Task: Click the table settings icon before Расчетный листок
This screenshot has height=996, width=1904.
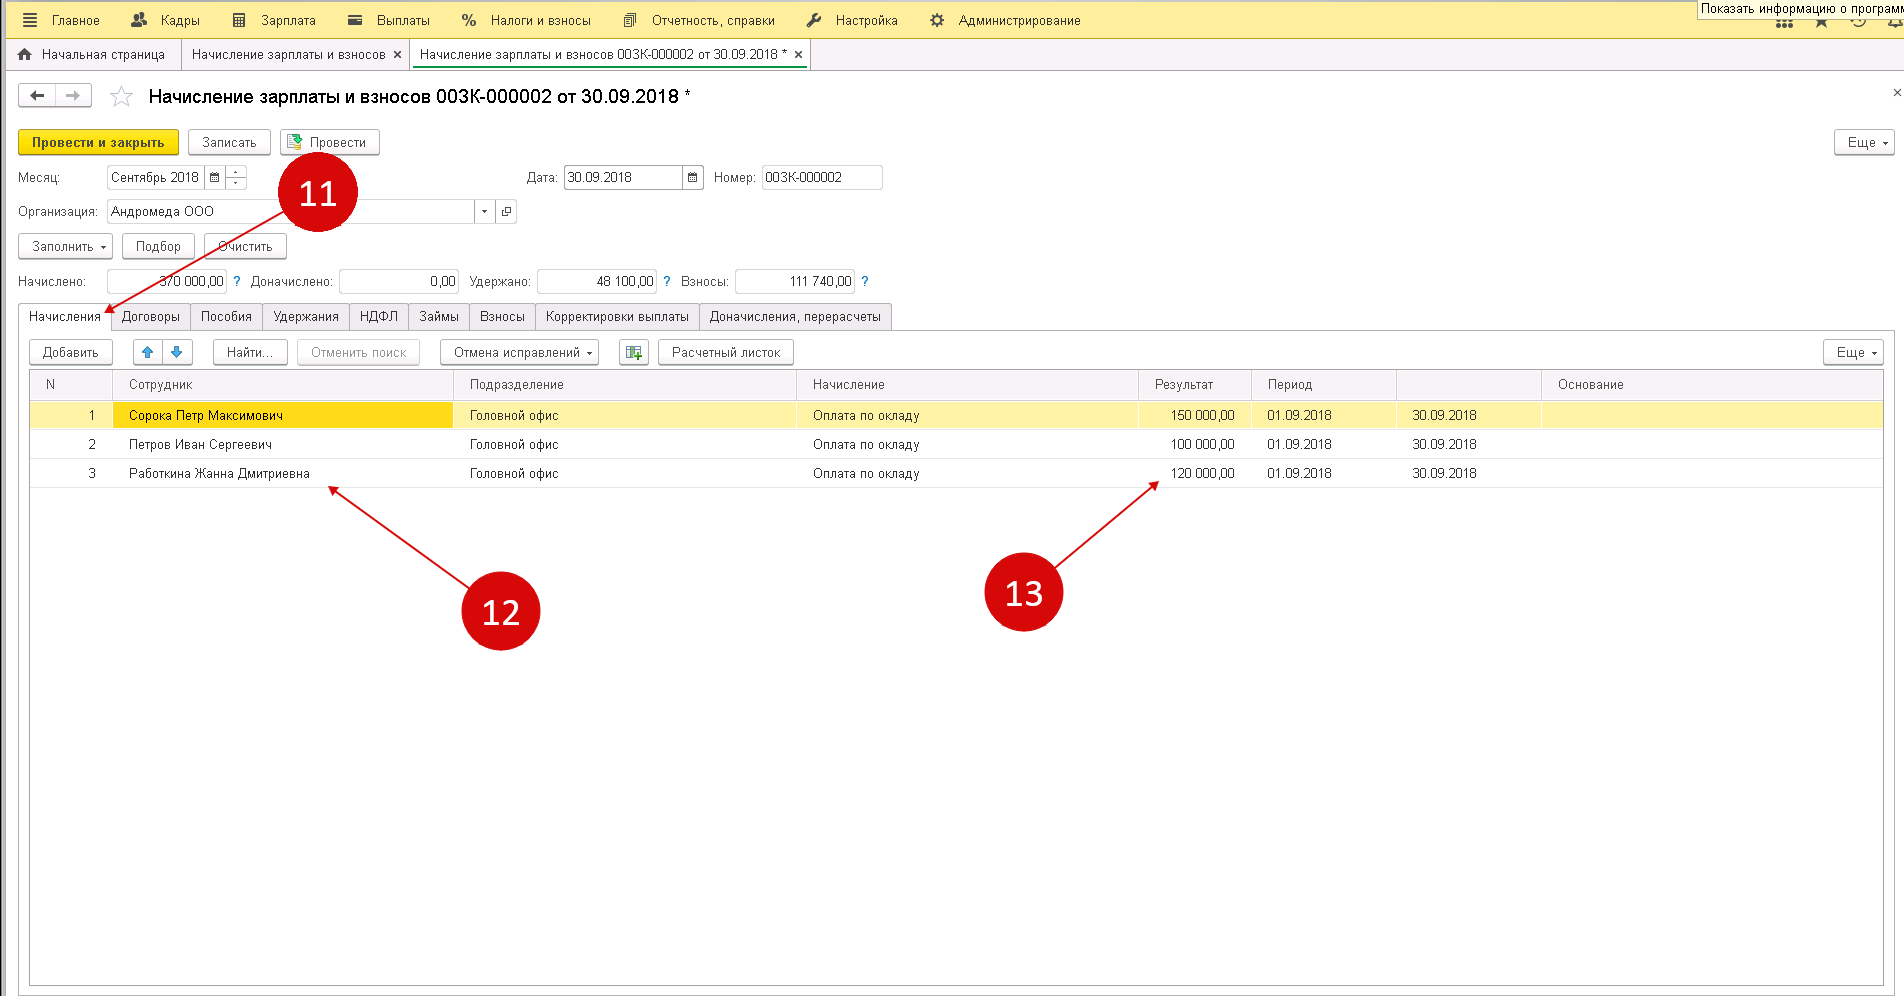Action: 633,352
